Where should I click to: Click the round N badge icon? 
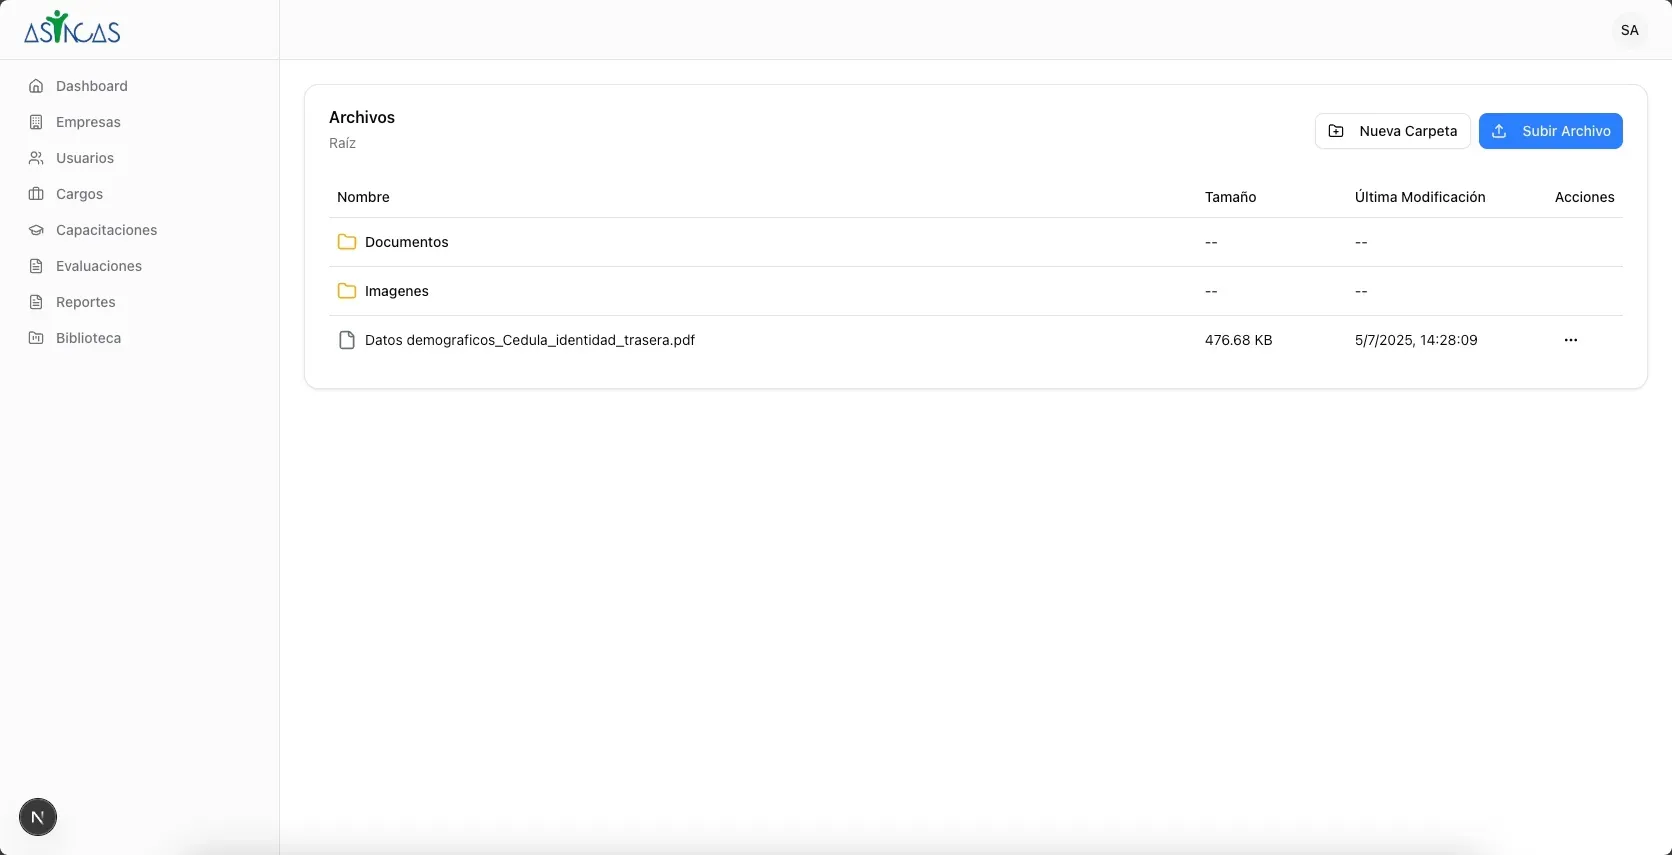pos(38,817)
